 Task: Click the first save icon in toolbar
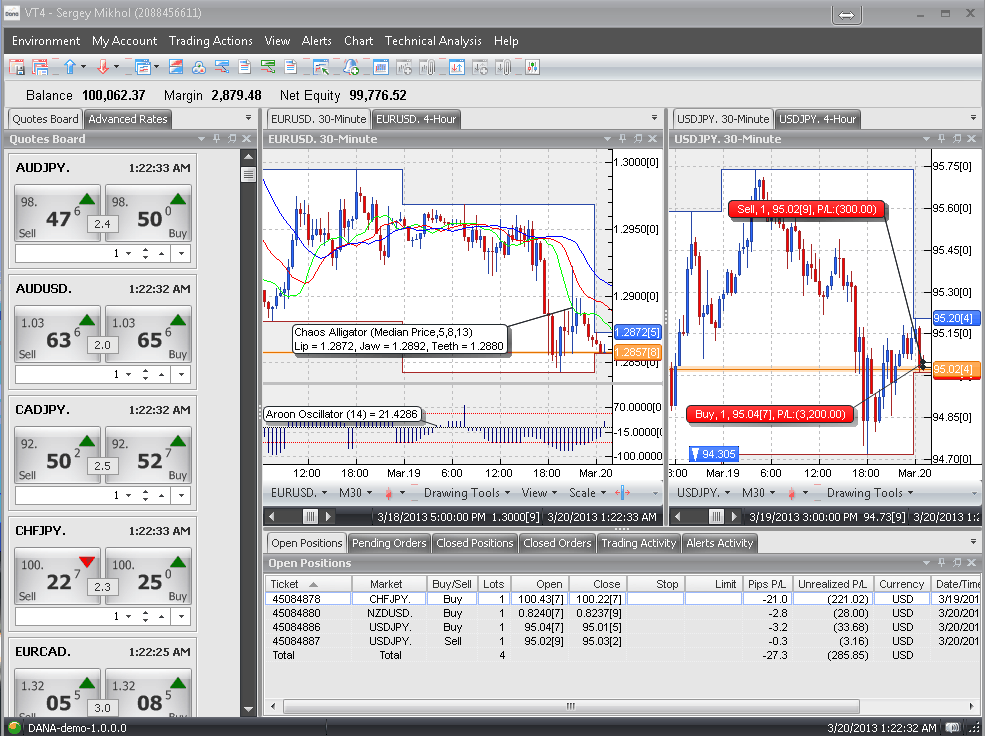click(17, 67)
